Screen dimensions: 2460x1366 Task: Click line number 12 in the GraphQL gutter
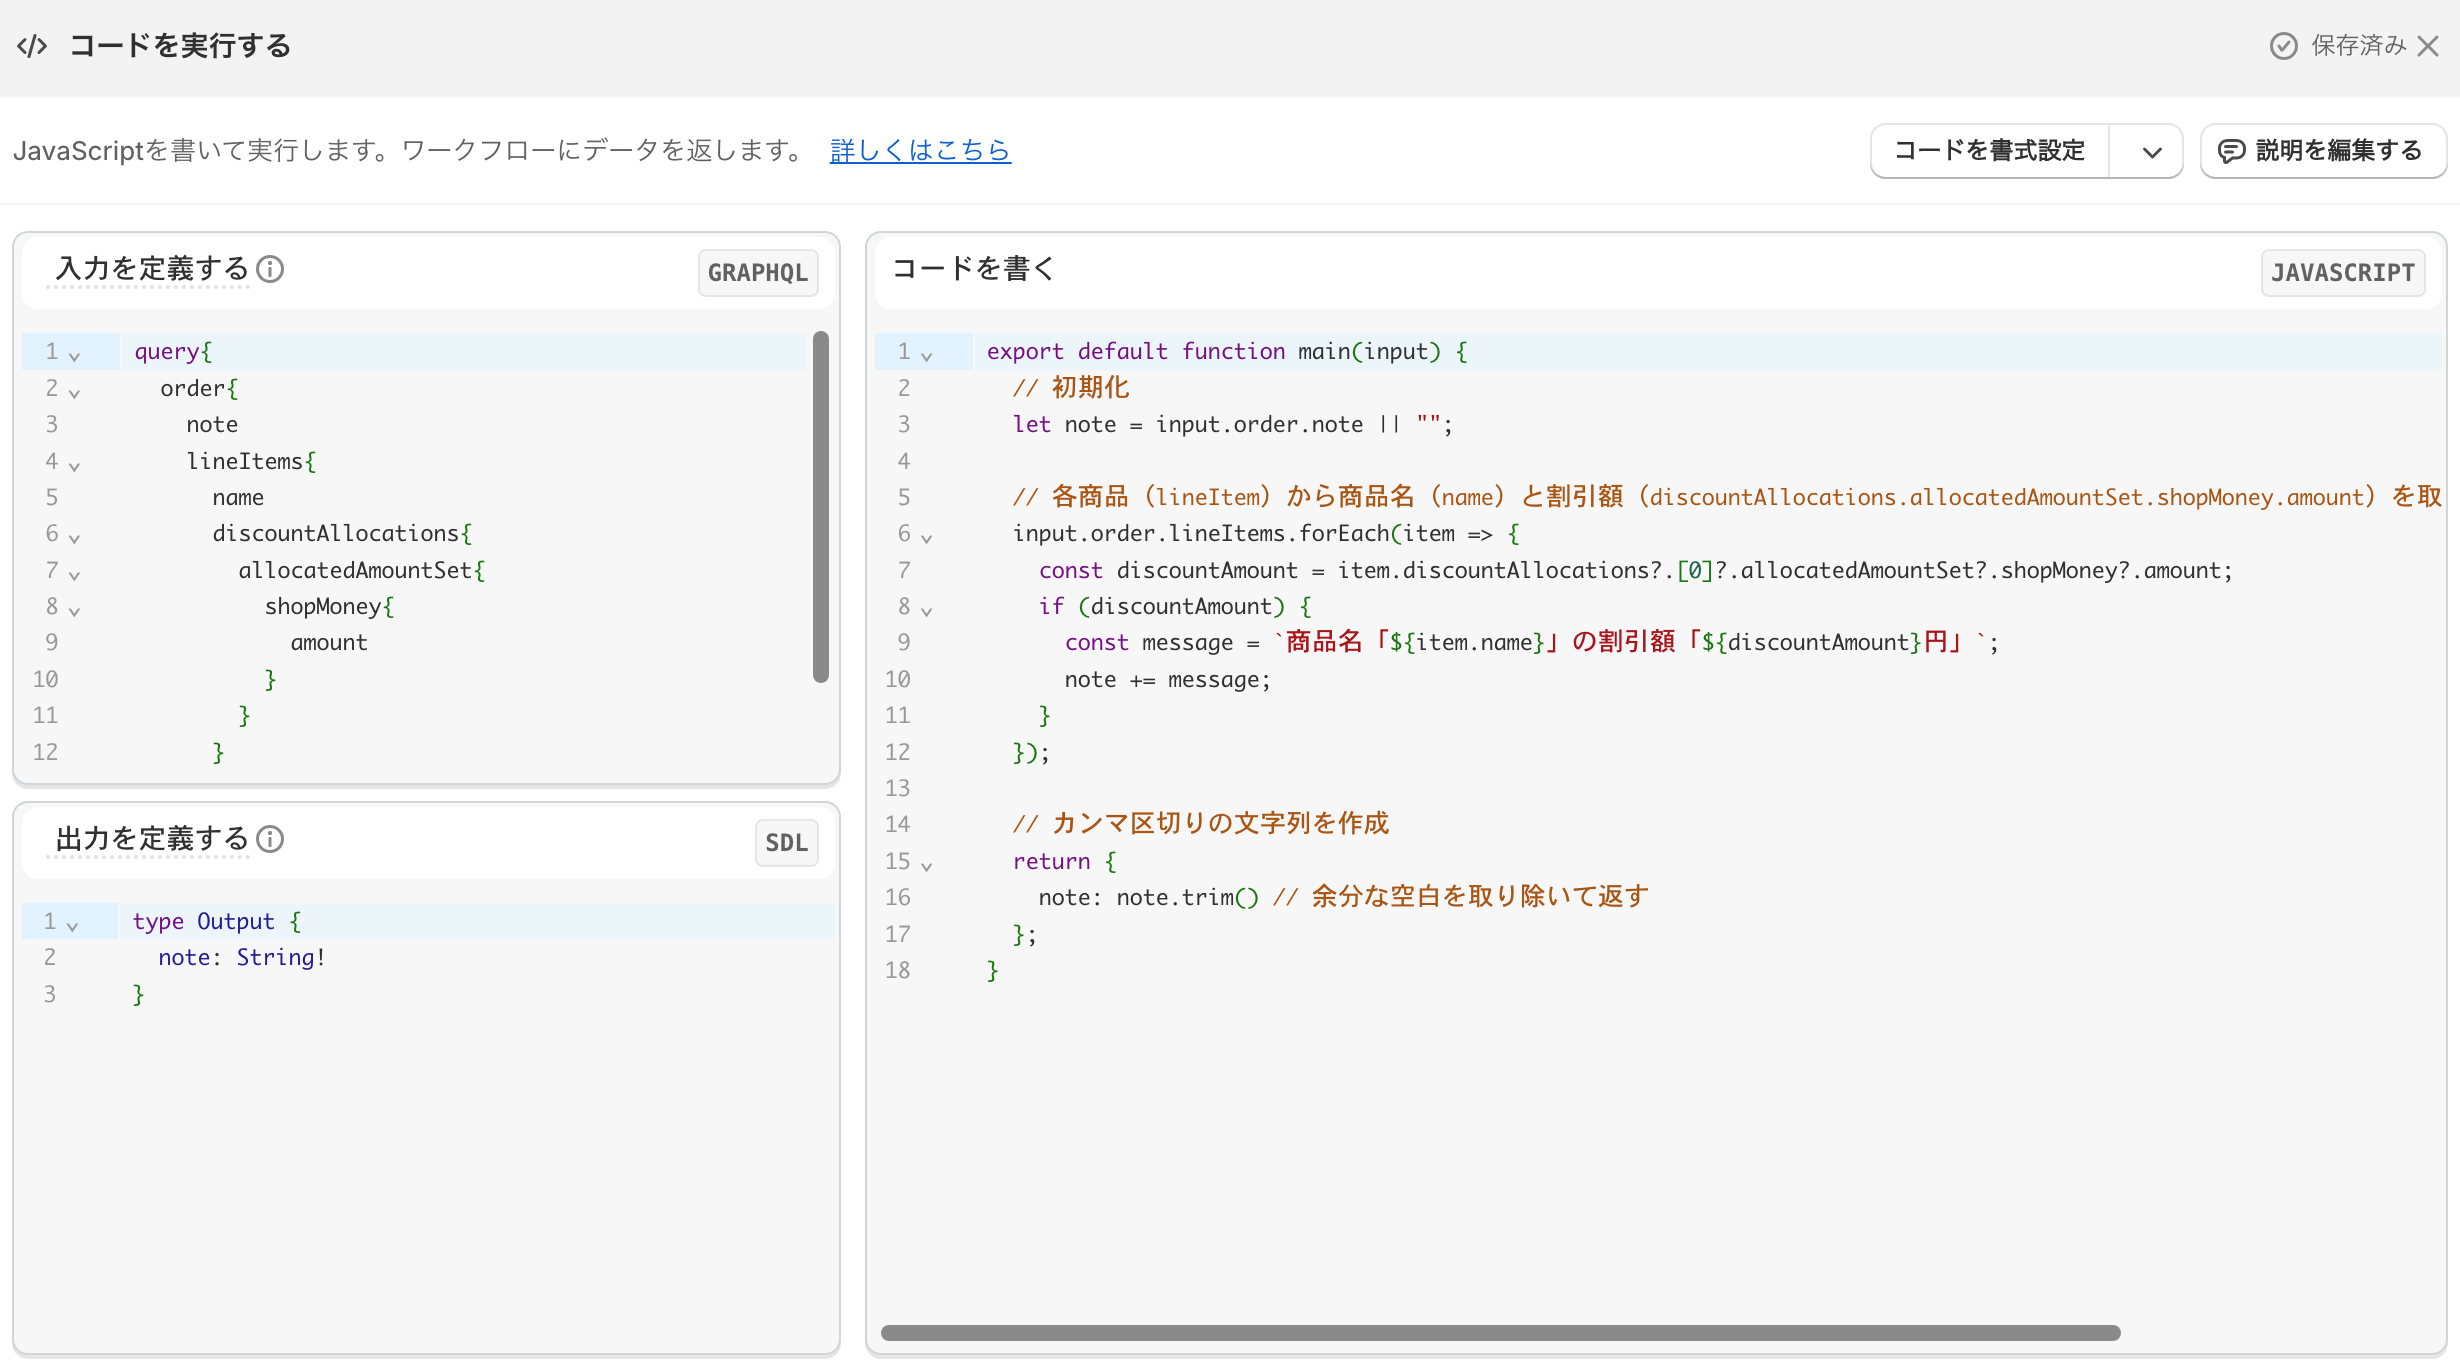pos(45,752)
